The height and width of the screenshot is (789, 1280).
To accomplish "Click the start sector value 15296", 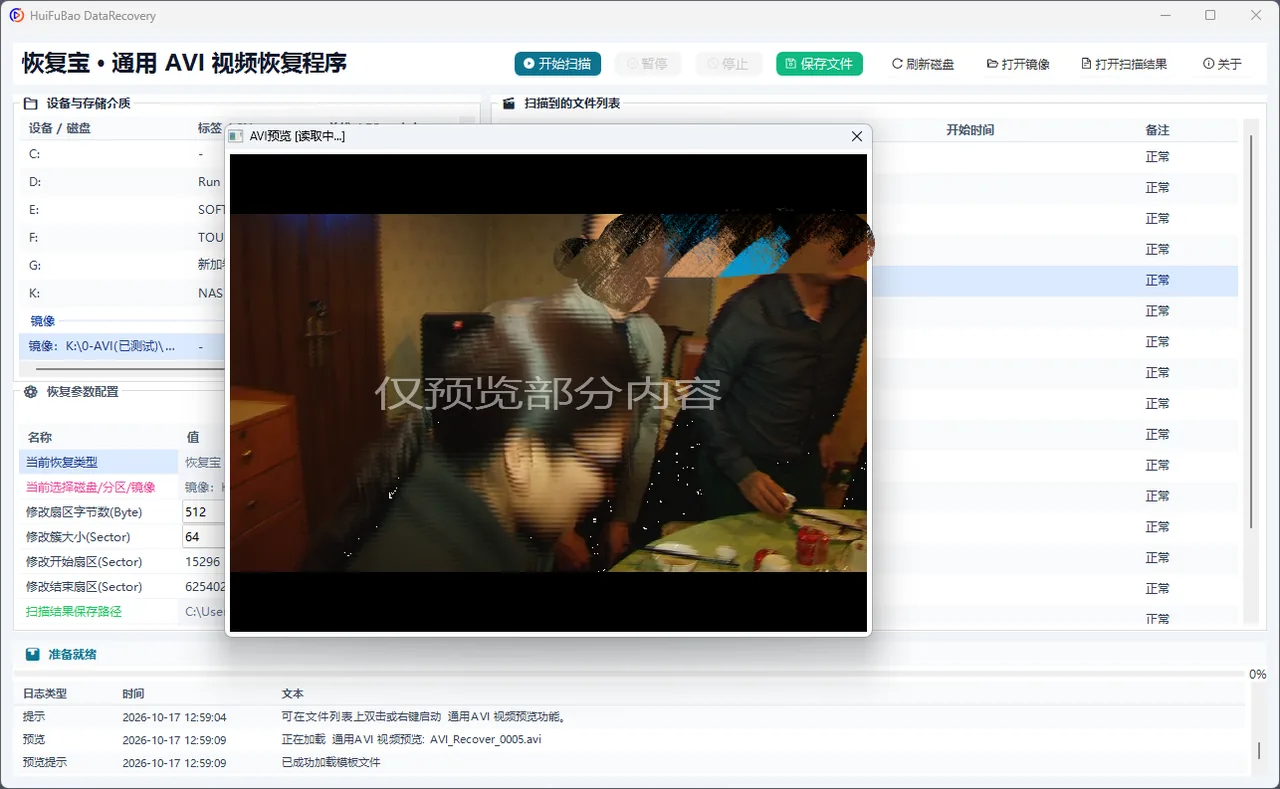I will tap(203, 562).
